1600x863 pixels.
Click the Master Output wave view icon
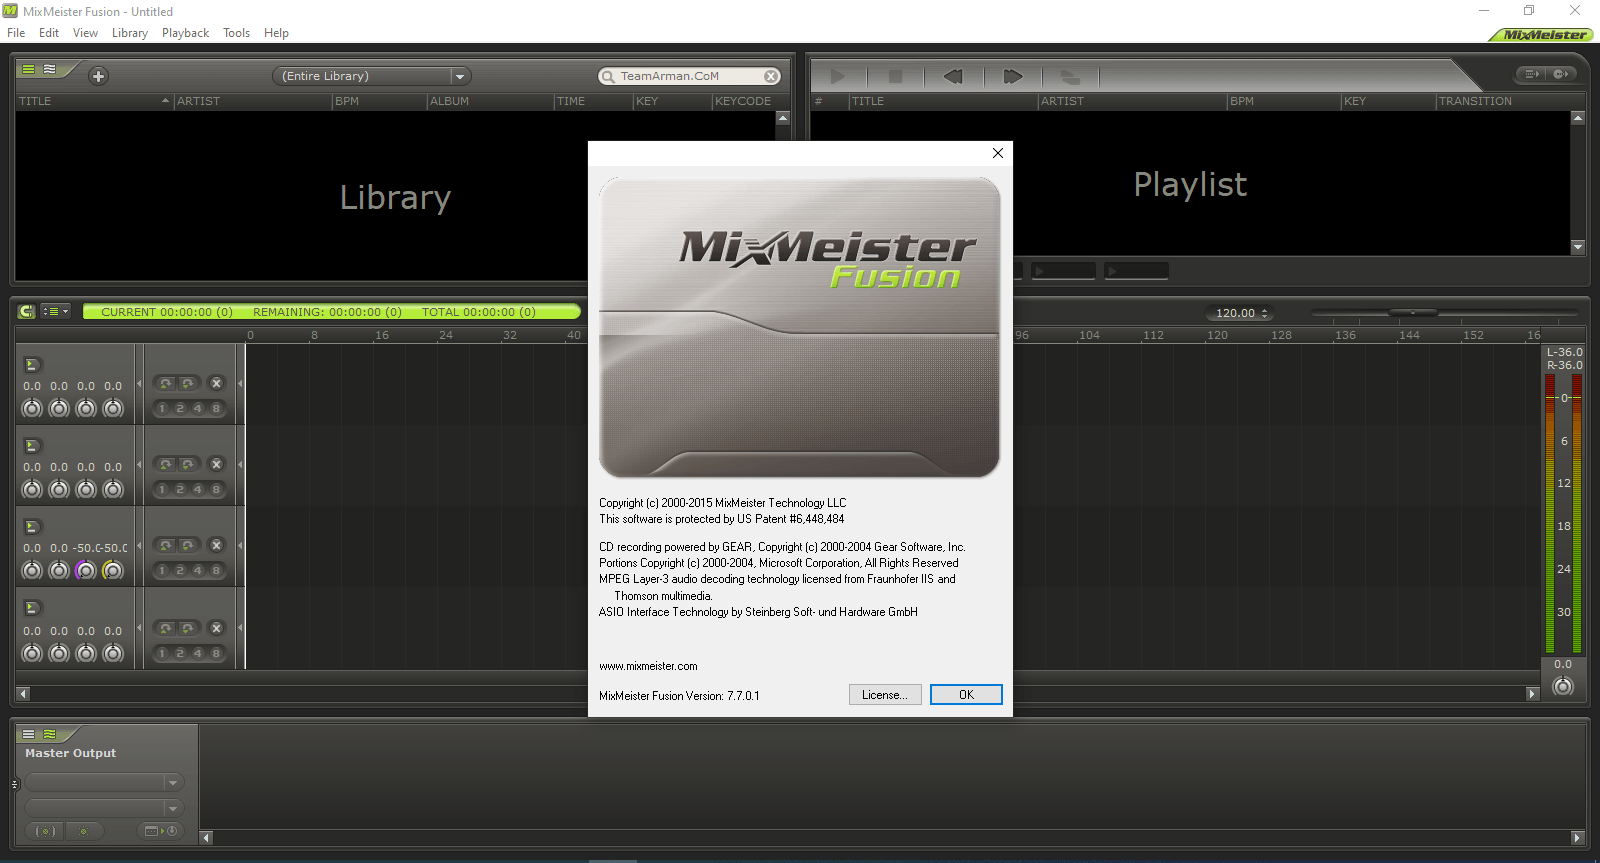[x=49, y=734]
